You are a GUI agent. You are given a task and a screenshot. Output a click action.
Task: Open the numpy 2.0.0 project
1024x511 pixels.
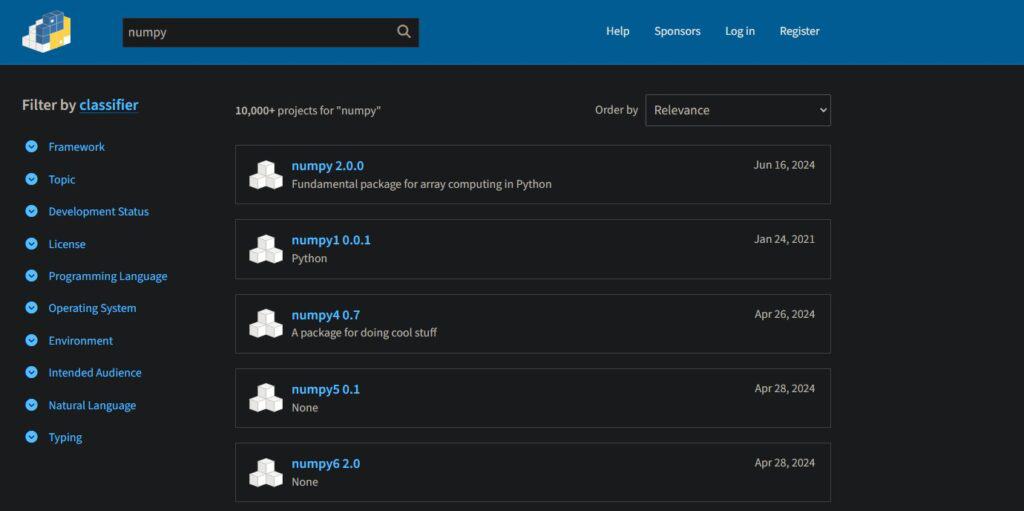(x=328, y=166)
